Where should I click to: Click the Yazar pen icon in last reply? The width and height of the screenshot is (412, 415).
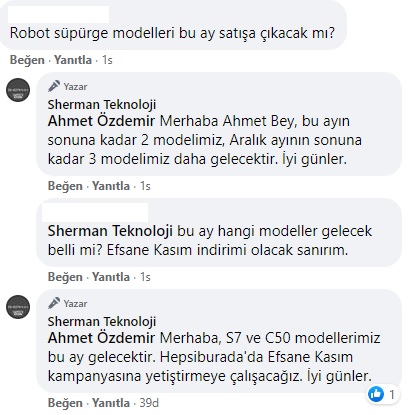[x=54, y=303]
